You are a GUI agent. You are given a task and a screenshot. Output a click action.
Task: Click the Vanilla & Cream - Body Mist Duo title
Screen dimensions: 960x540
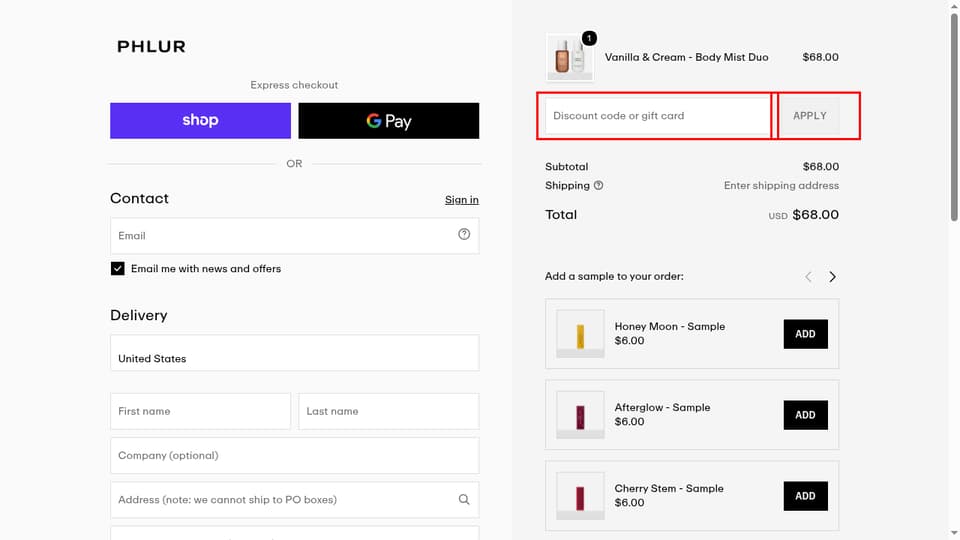(x=686, y=57)
